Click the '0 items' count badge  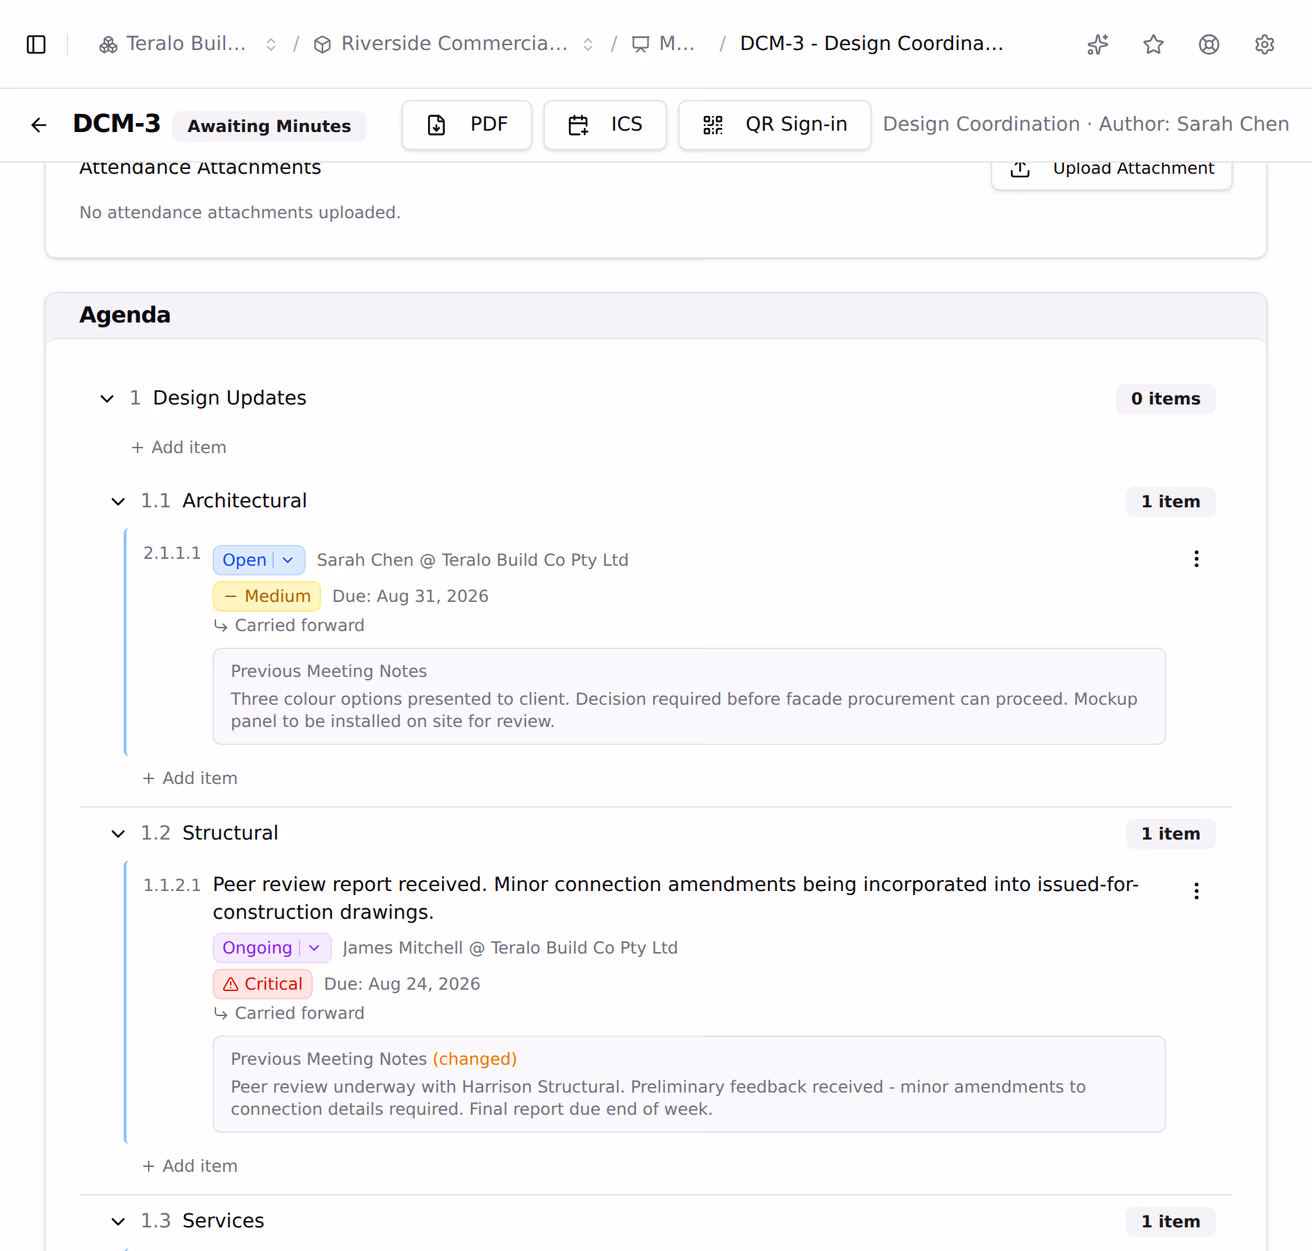click(x=1166, y=399)
